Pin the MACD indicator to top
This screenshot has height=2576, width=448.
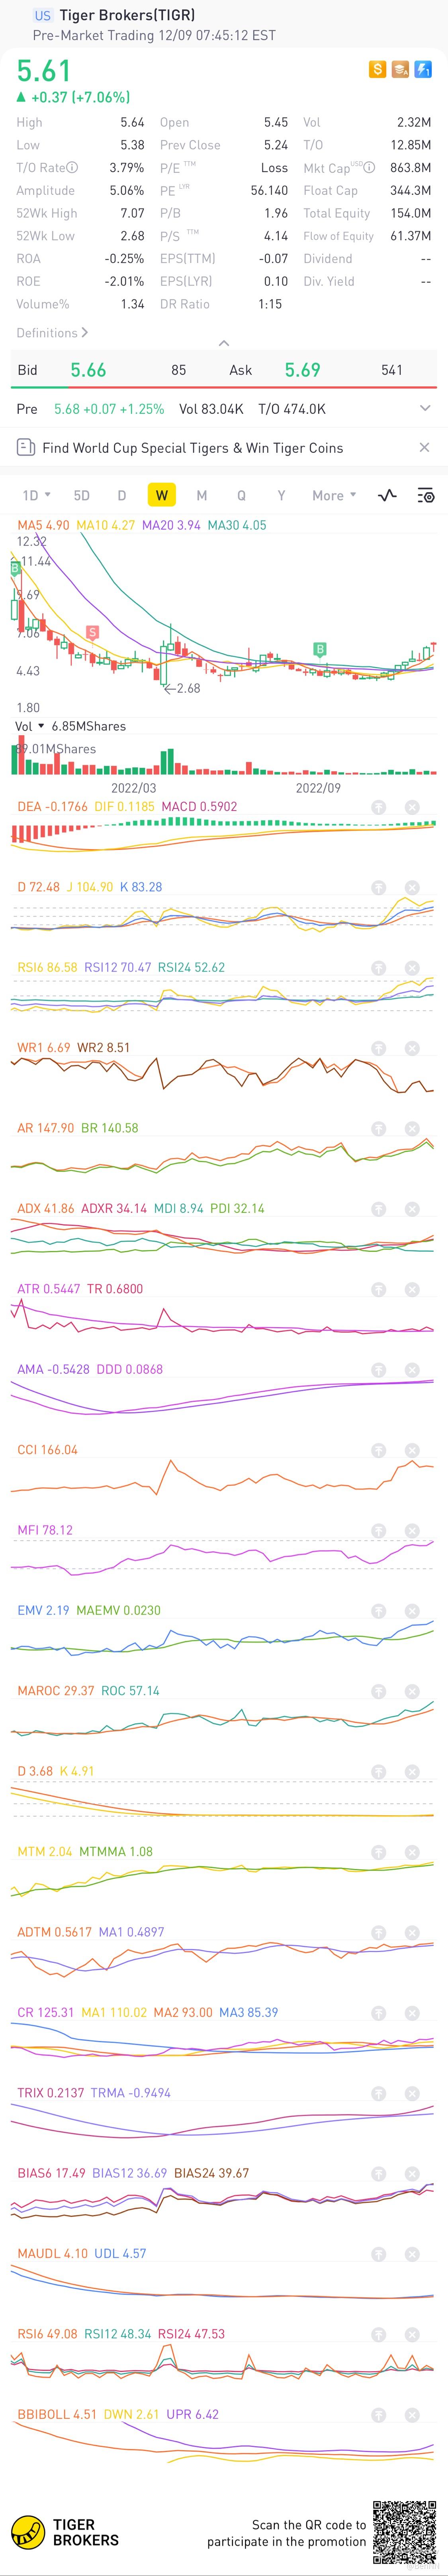[379, 807]
